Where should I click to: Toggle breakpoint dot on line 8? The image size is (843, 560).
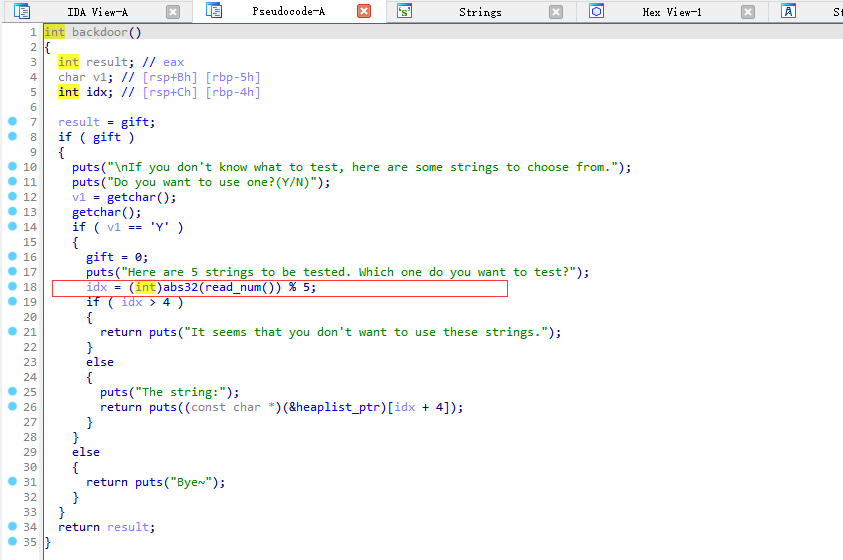12,137
